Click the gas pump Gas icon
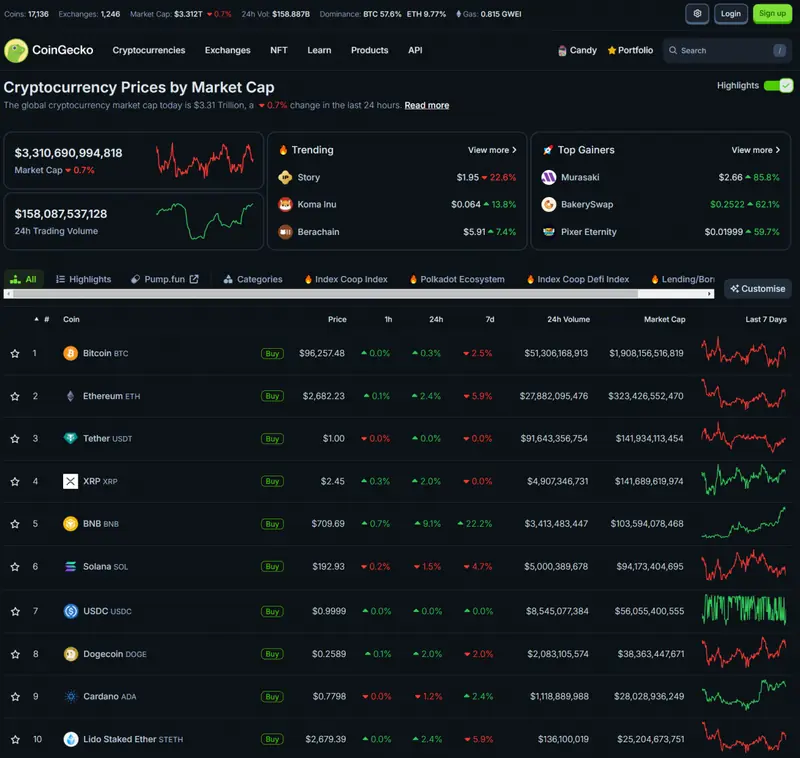The width and height of the screenshot is (800, 758). pyautogui.click(x=458, y=14)
